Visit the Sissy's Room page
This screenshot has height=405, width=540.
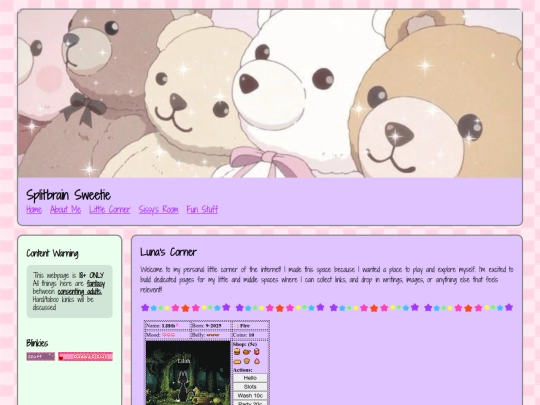[158, 209]
